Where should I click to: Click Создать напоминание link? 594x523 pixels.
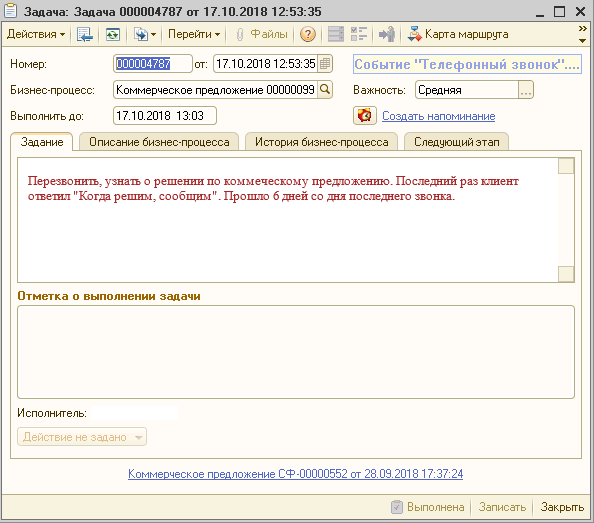(x=438, y=116)
